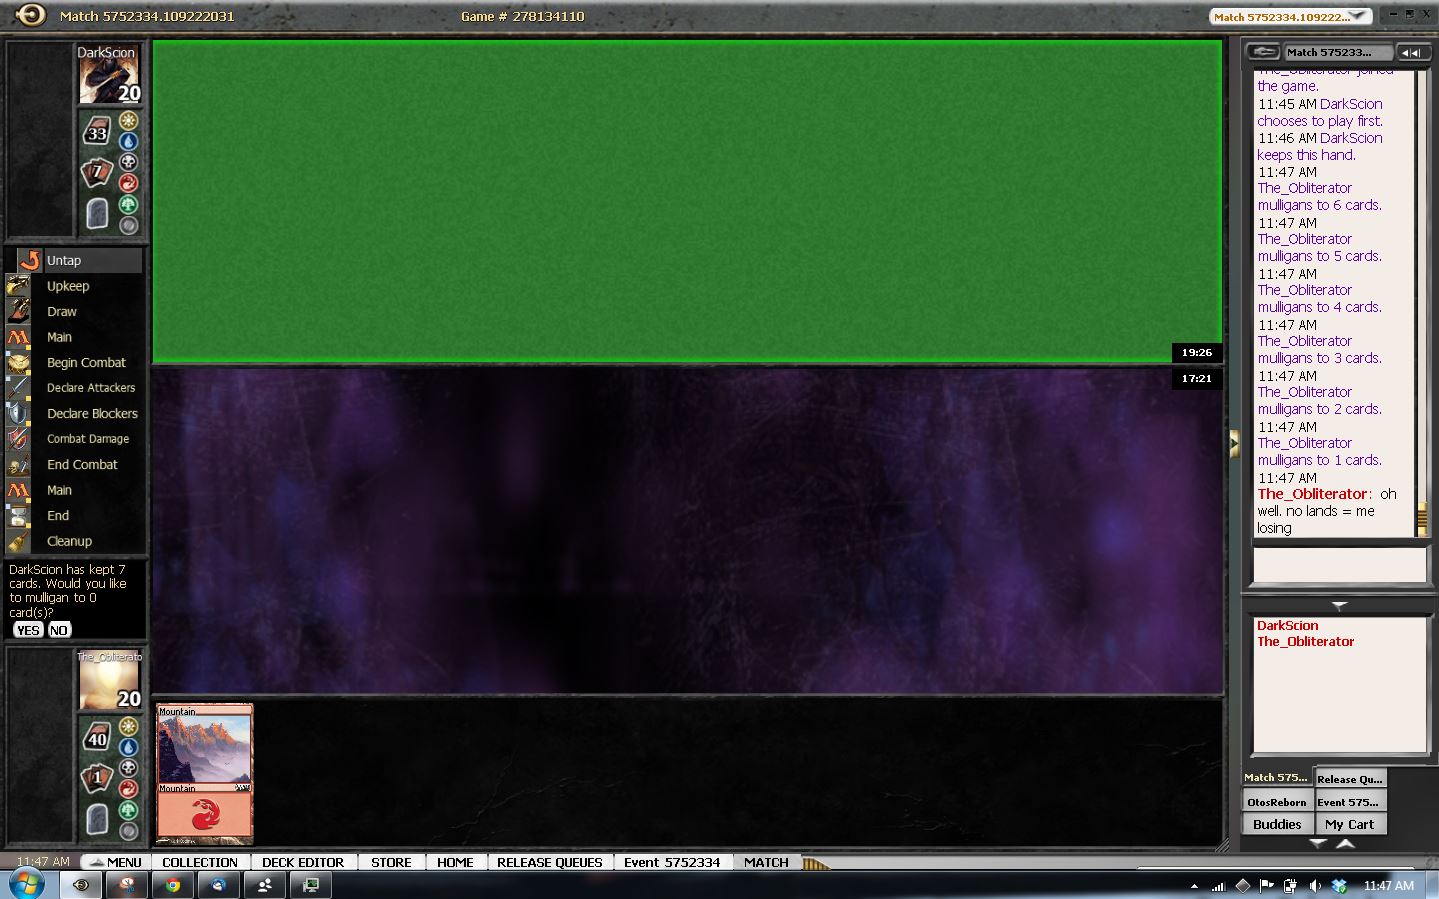Open Chrome from the Windows taskbar

click(173, 885)
